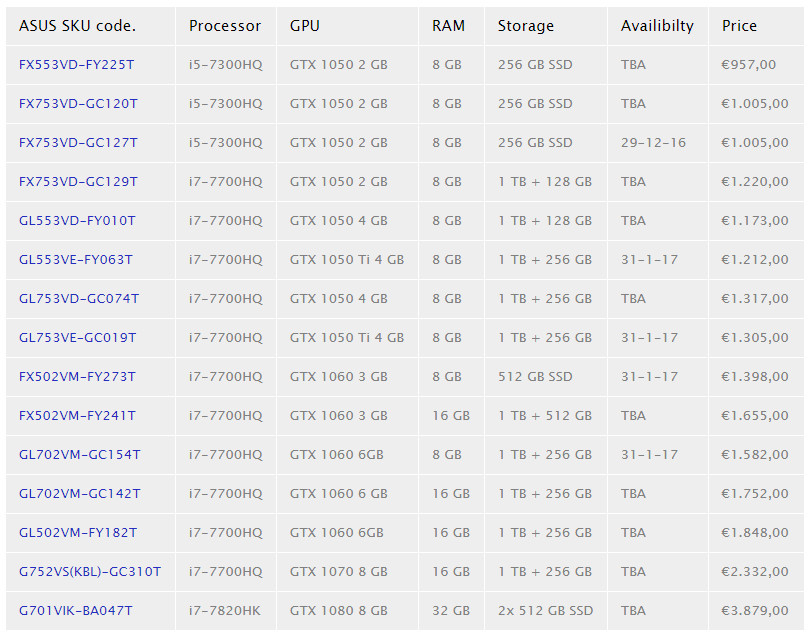The height and width of the screenshot is (635, 808).
Task: Open the FX553VD-FY225T SKU link
Action: pos(76,65)
